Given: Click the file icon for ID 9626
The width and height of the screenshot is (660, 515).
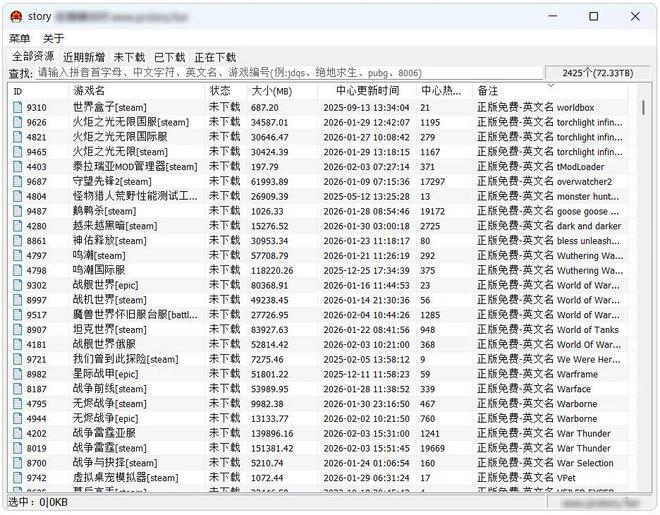Looking at the screenshot, I should tap(17, 122).
